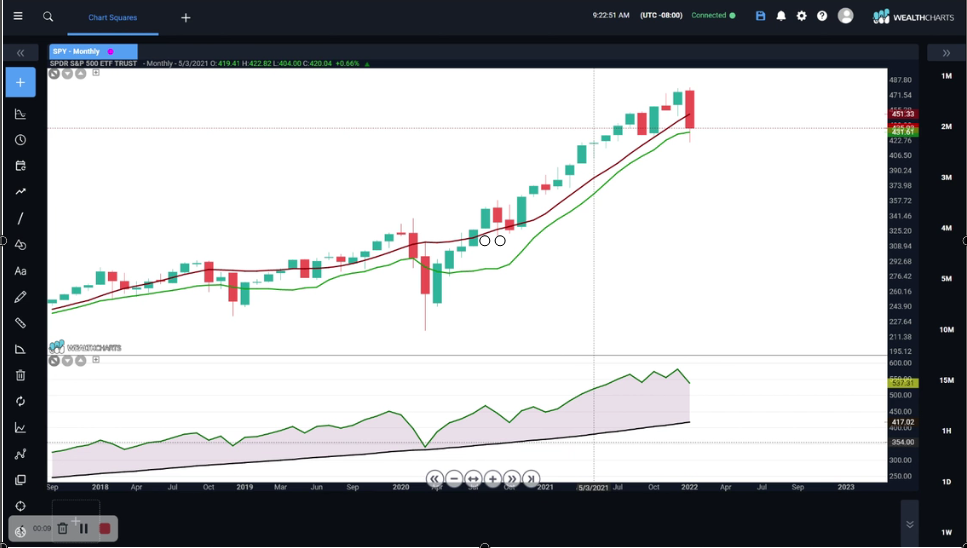The image size is (967, 548).
Task: Disable the lower indicator pane circle-slash icon
Action: point(54,361)
